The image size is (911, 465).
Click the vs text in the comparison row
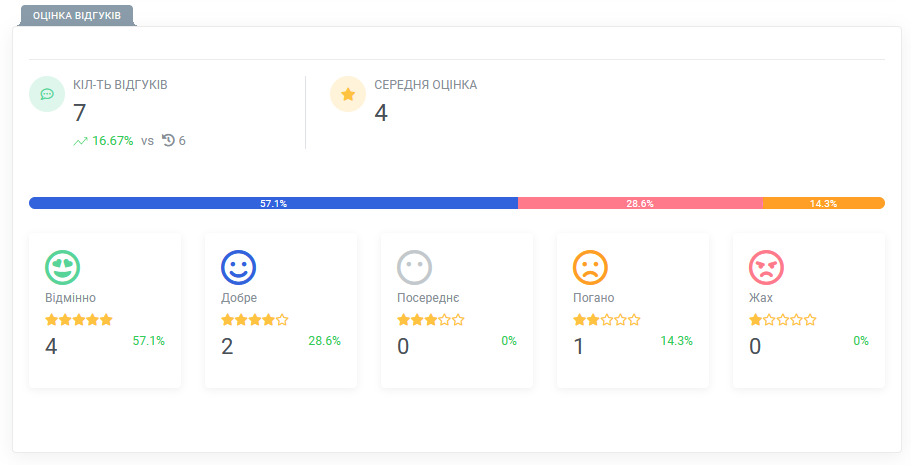pos(148,141)
